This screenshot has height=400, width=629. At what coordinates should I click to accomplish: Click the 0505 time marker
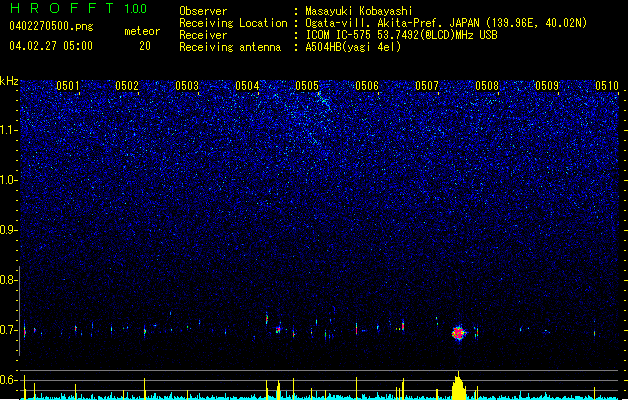coord(307,86)
